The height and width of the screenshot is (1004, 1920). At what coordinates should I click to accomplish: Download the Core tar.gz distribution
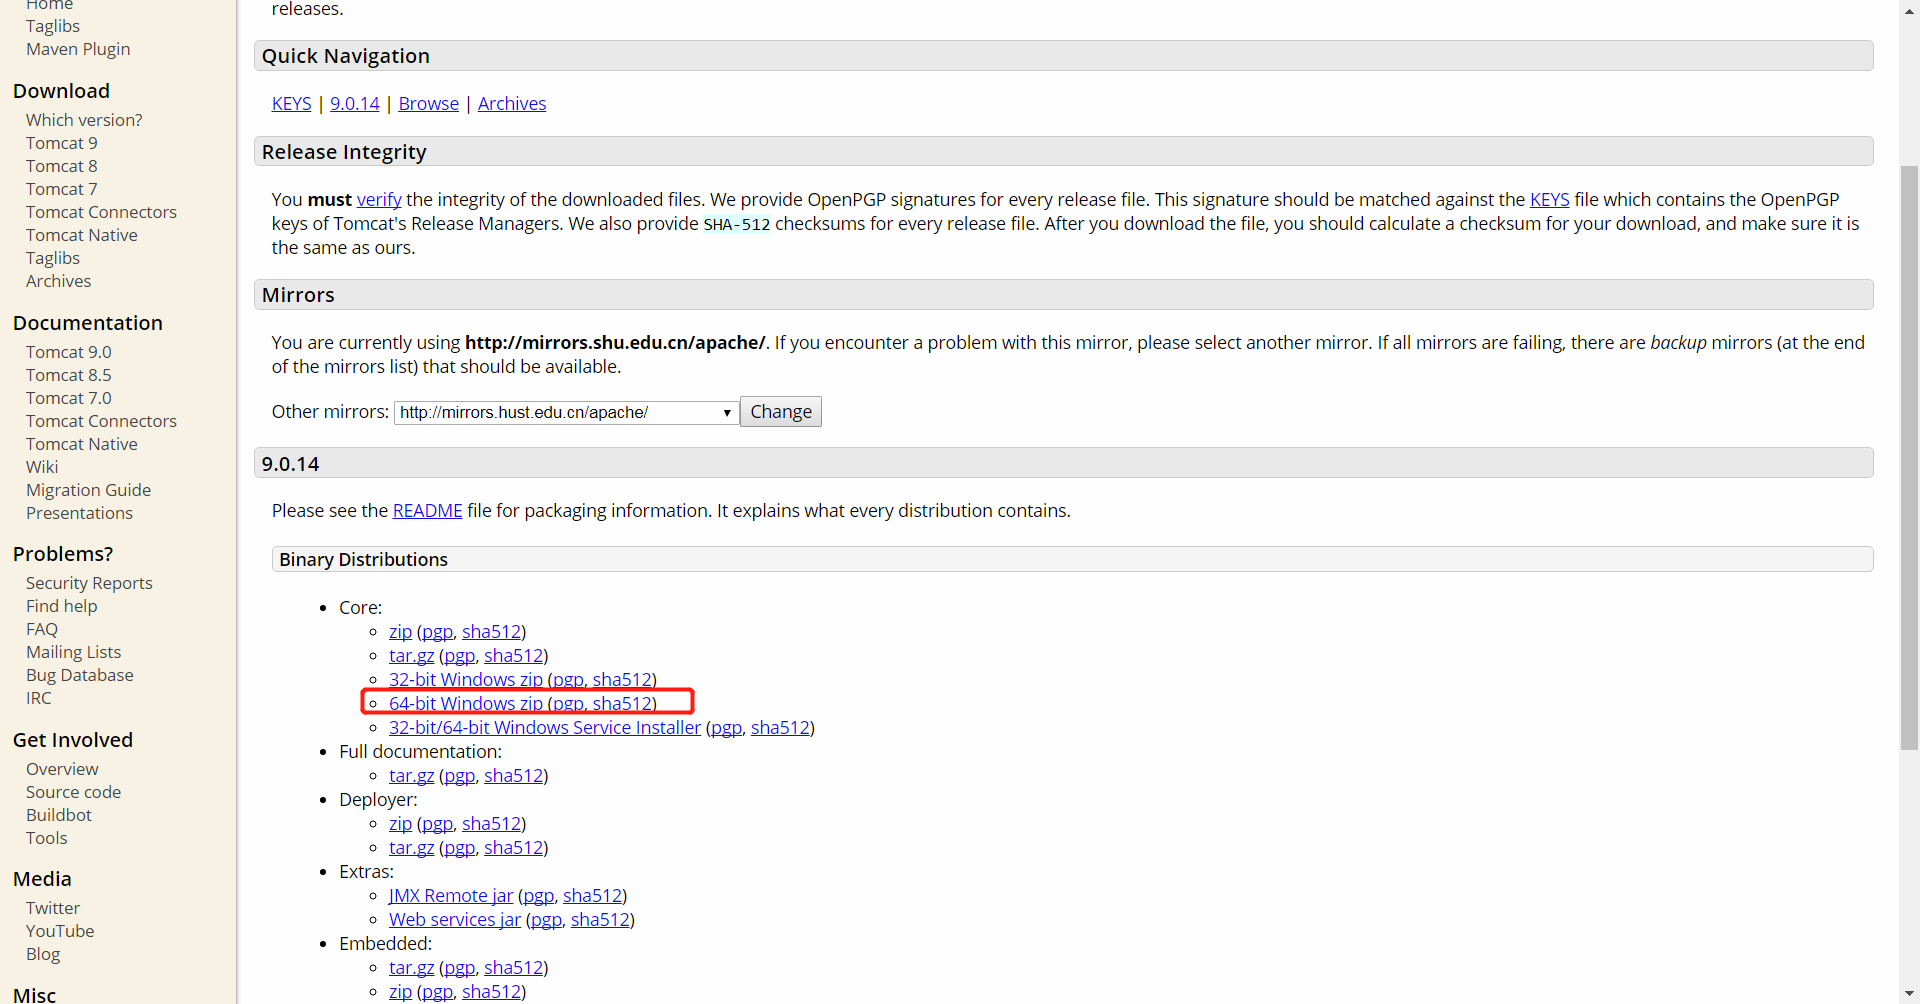(412, 656)
